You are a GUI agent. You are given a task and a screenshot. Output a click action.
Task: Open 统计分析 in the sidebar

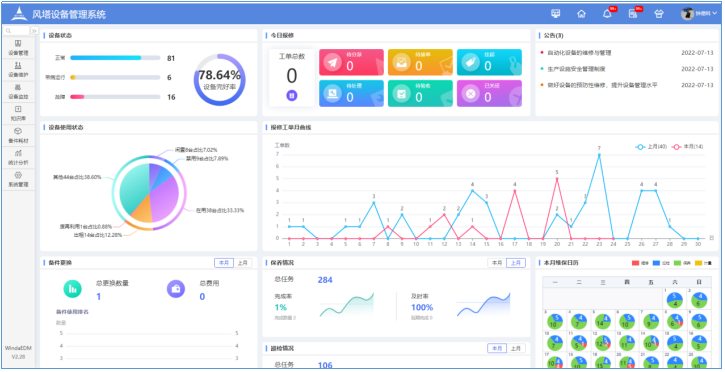tap(18, 157)
